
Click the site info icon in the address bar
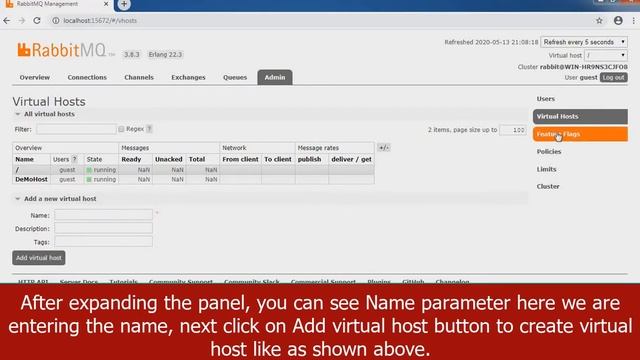click(x=56, y=20)
